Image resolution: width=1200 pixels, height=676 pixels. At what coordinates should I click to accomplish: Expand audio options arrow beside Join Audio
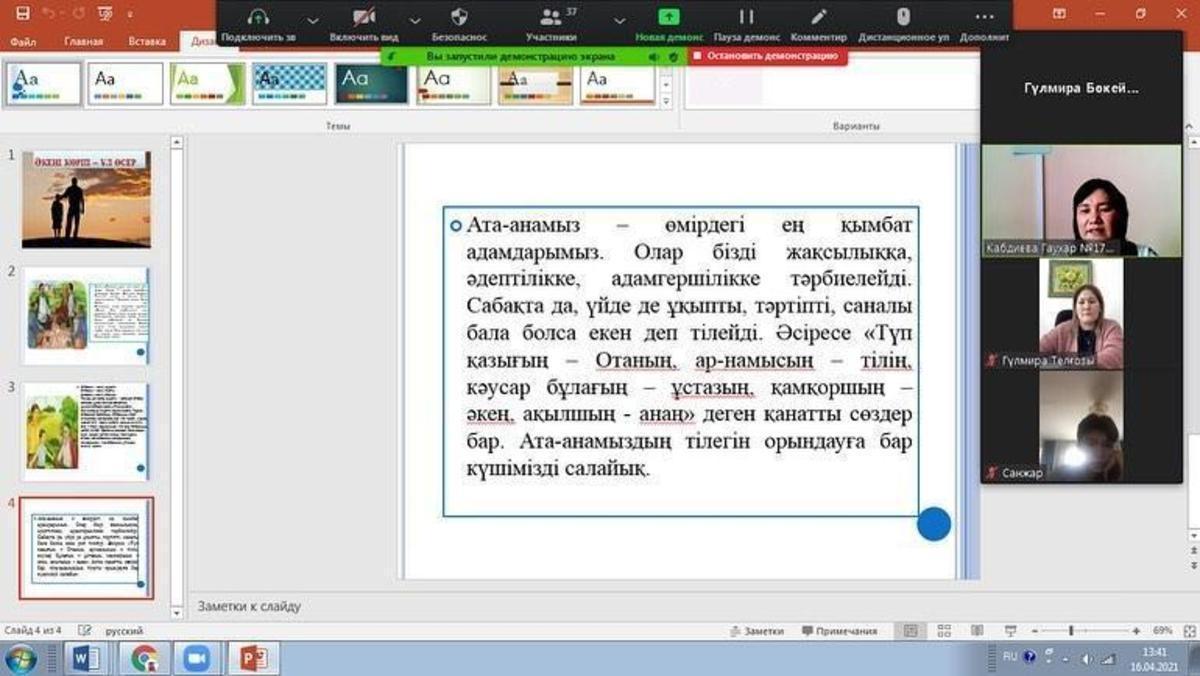point(312,19)
